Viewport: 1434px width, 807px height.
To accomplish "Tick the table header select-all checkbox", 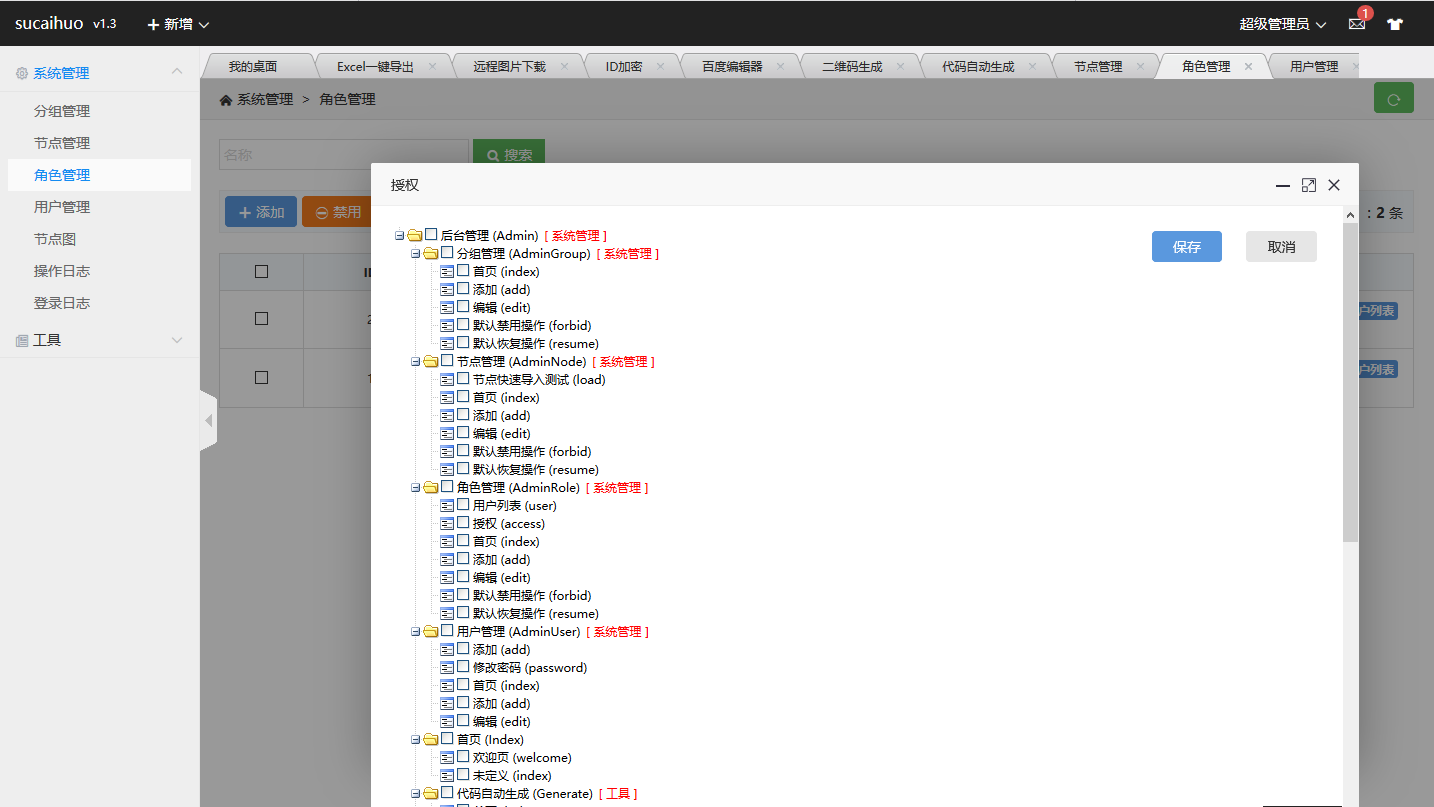I will point(261,271).
